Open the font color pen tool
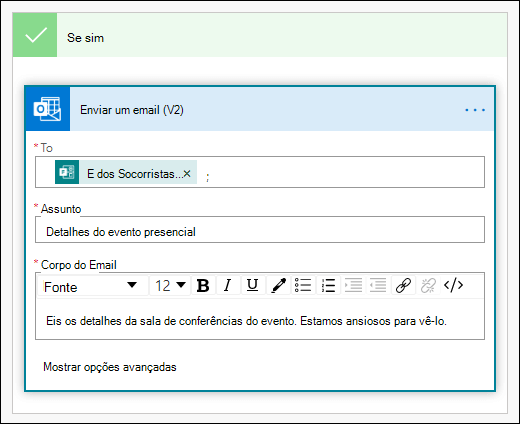The image size is (520, 424). tap(278, 286)
